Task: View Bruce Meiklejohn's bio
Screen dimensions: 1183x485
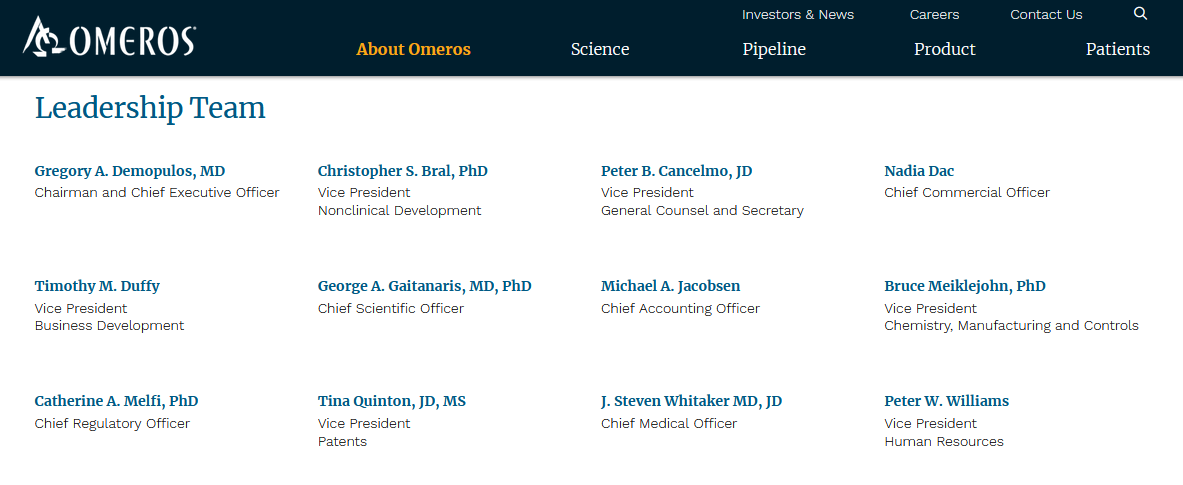Action: (965, 287)
